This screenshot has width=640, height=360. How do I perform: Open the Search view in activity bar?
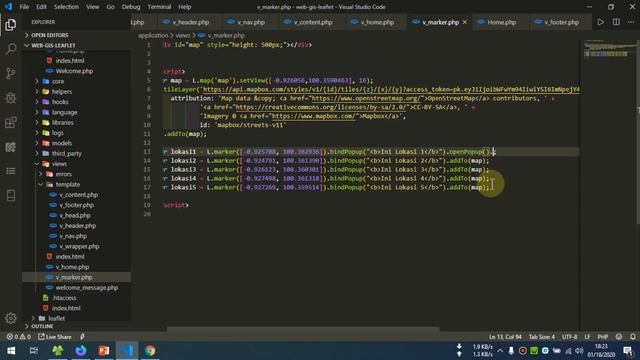point(11,49)
